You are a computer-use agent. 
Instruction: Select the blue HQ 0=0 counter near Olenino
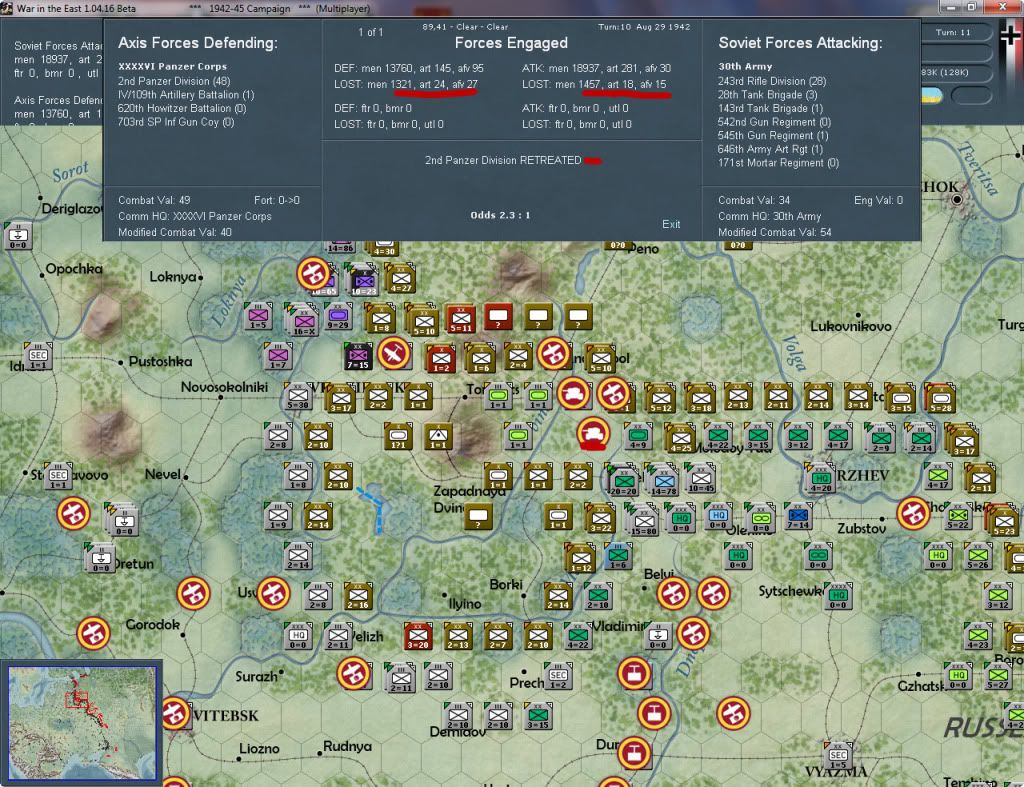tap(719, 517)
